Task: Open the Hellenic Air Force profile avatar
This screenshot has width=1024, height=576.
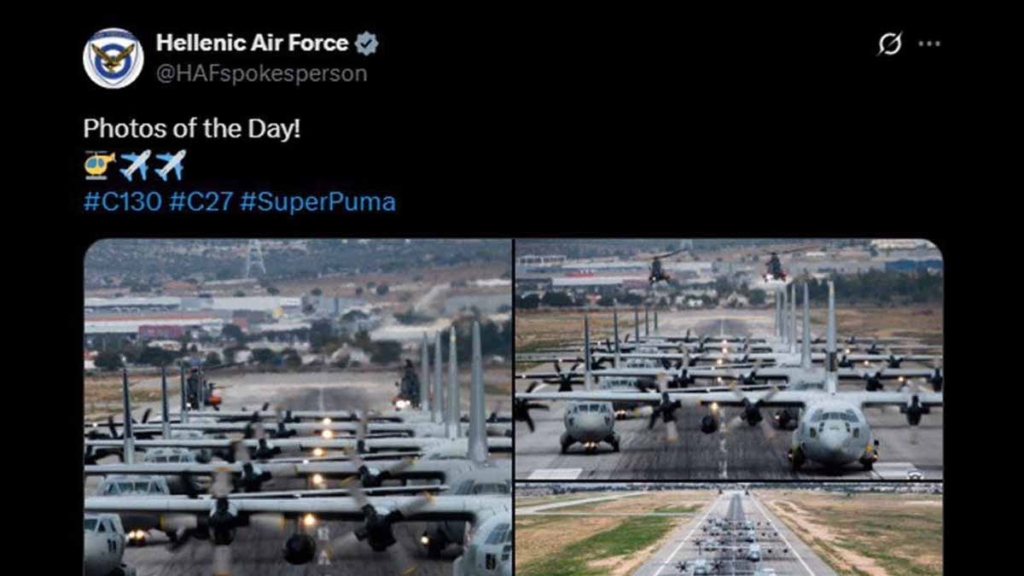Action: 113,57
